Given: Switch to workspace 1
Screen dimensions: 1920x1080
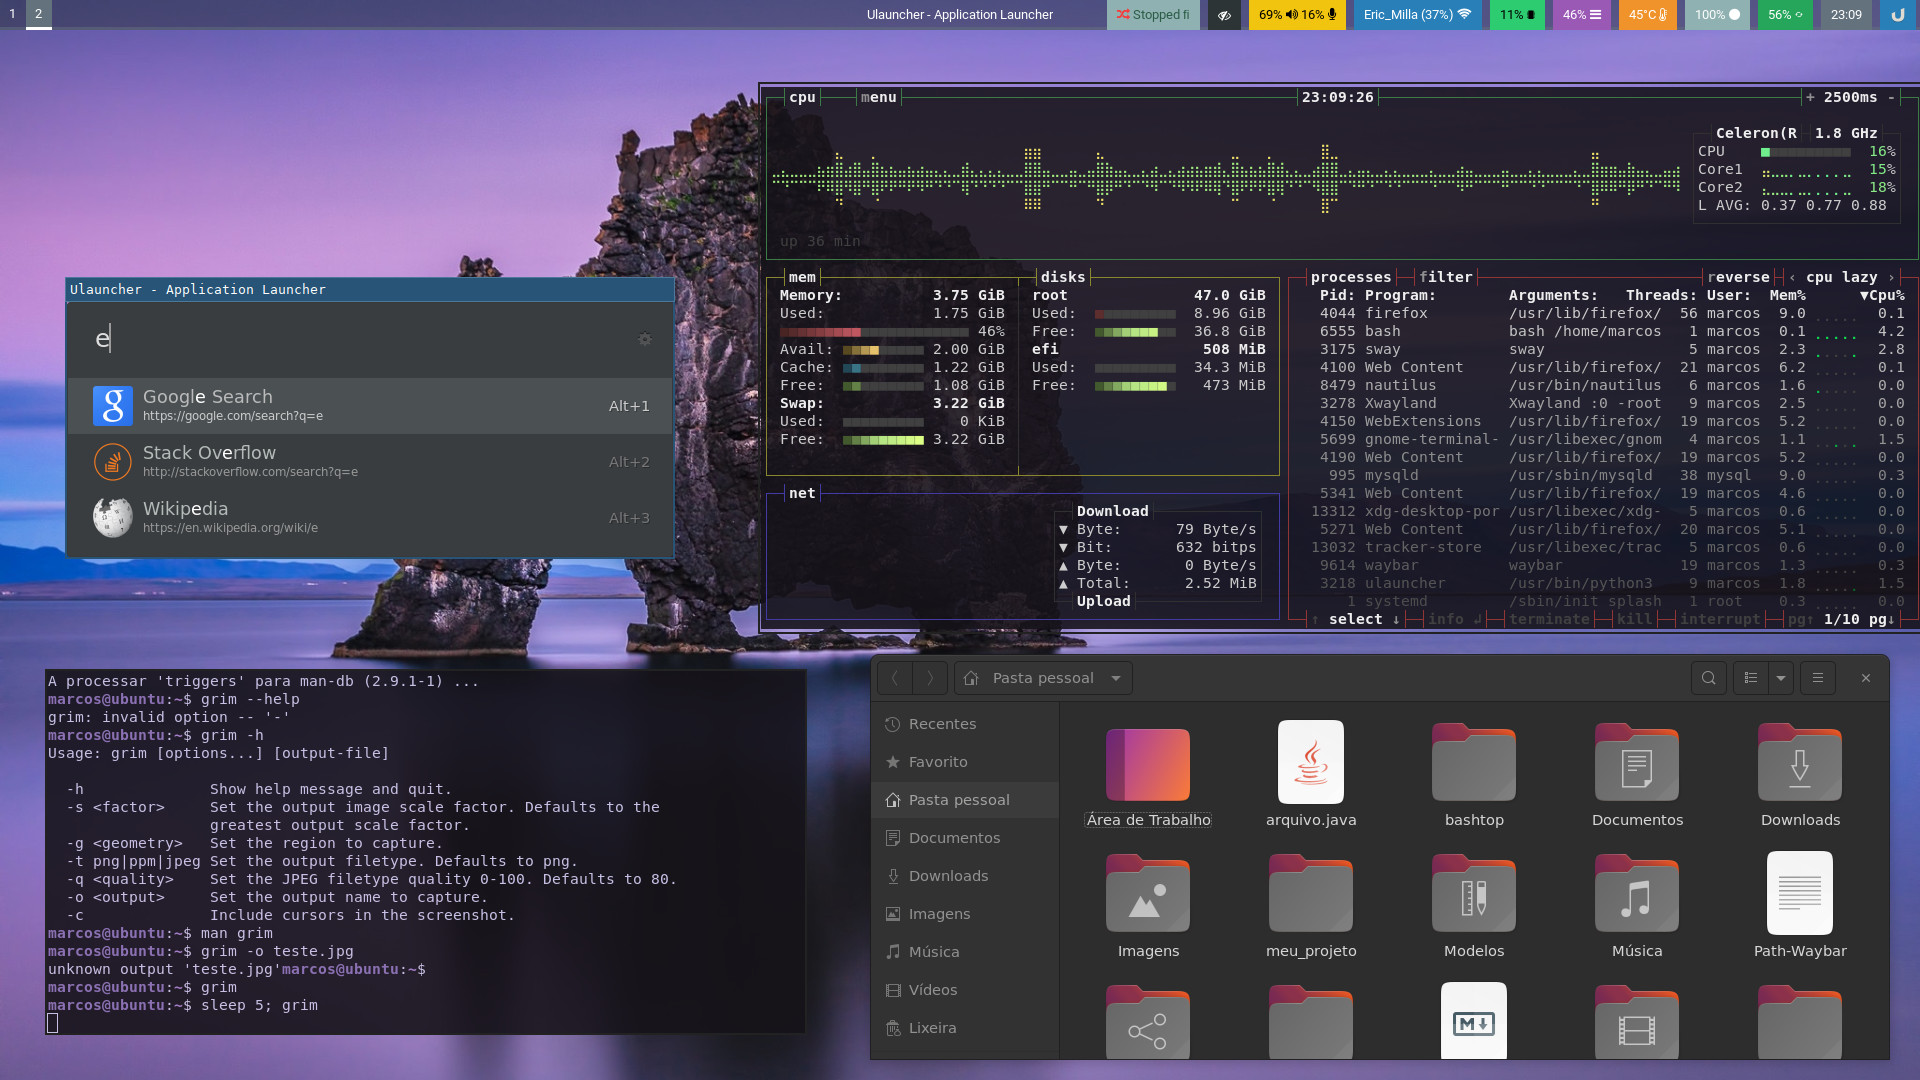Looking at the screenshot, I should click(12, 14).
